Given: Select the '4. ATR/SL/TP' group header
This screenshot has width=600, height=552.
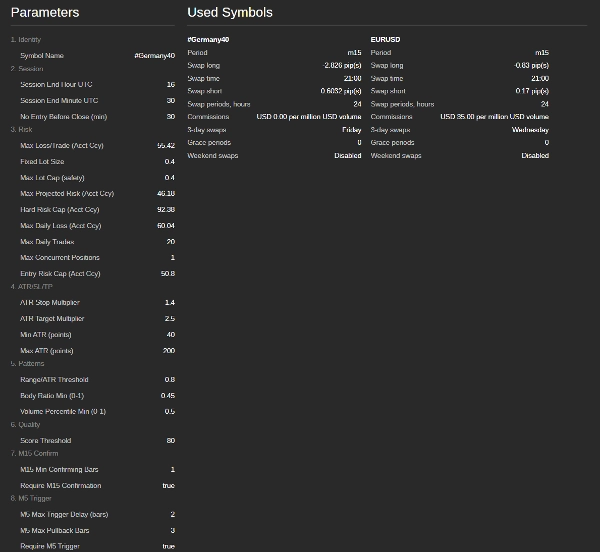Looking at the screenshot, I should 31,287.
